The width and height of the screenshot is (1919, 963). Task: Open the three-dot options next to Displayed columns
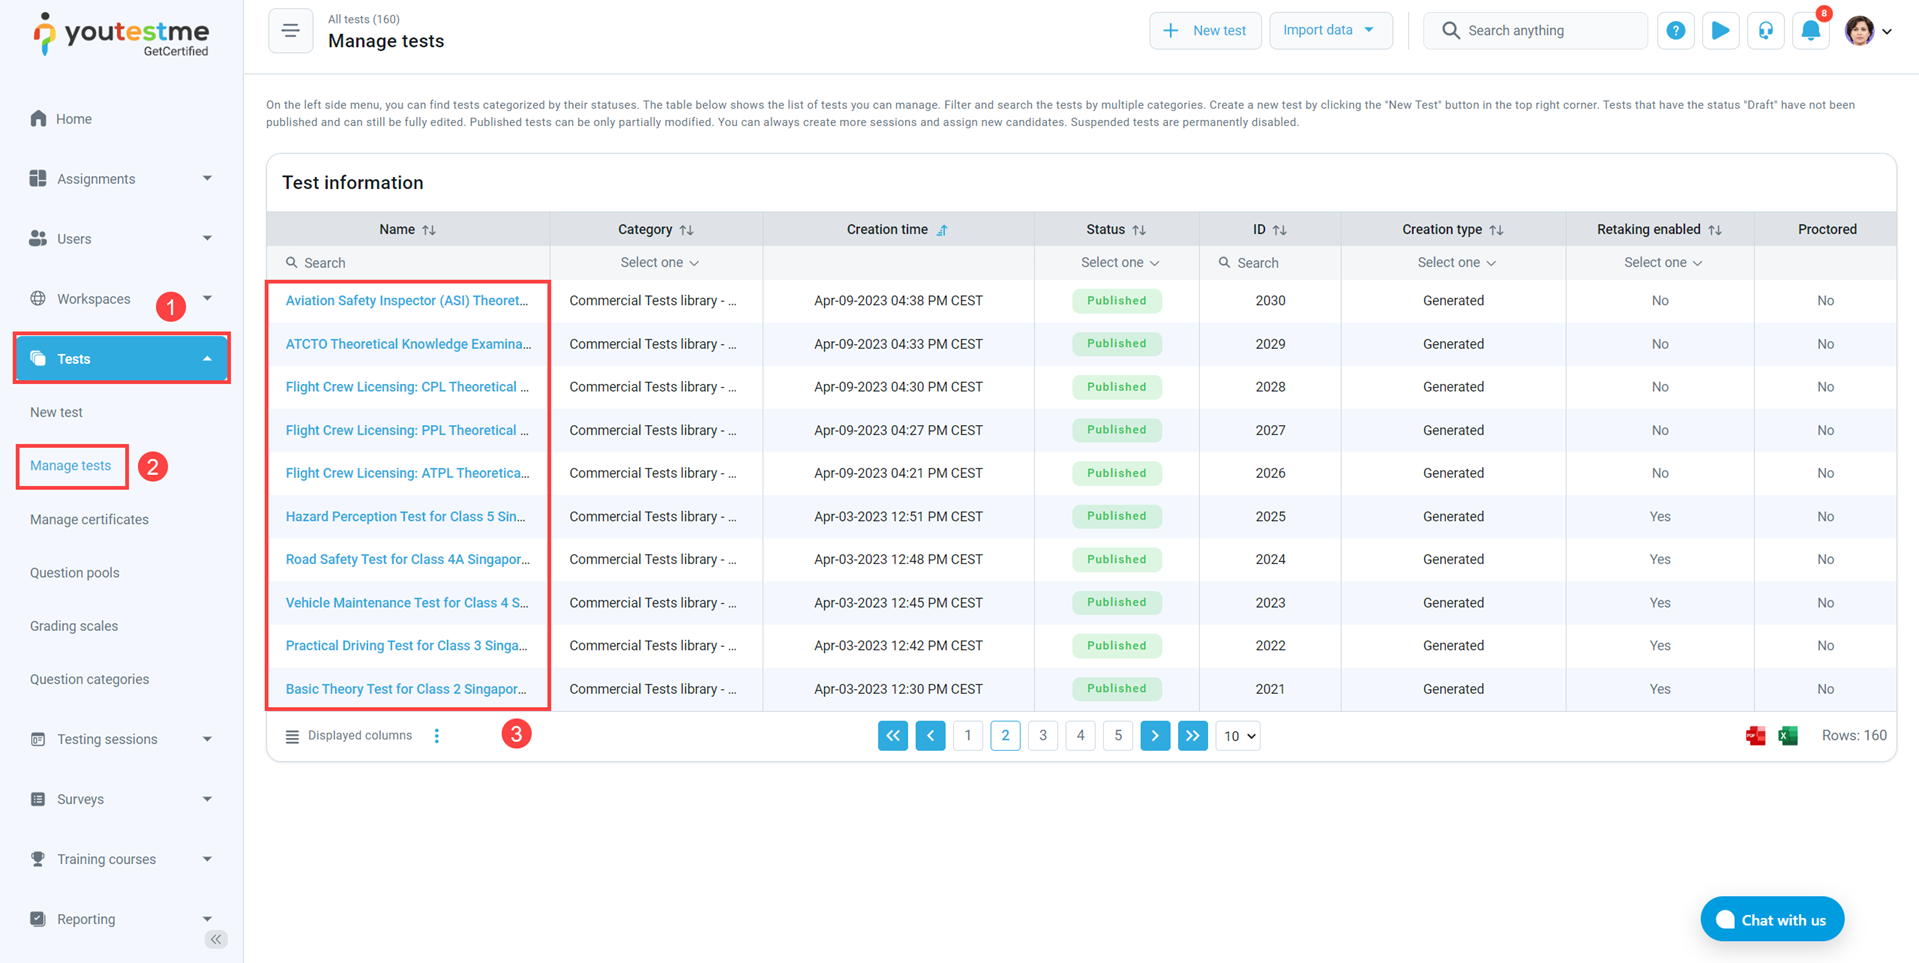(437, 736)
